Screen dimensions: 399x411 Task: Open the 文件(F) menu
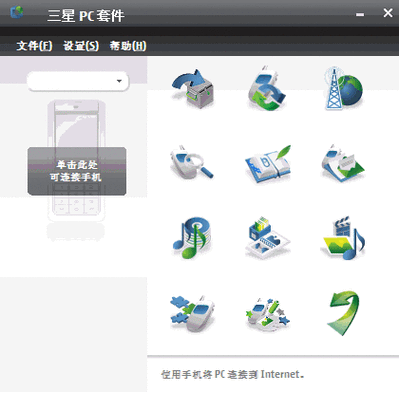34,46
